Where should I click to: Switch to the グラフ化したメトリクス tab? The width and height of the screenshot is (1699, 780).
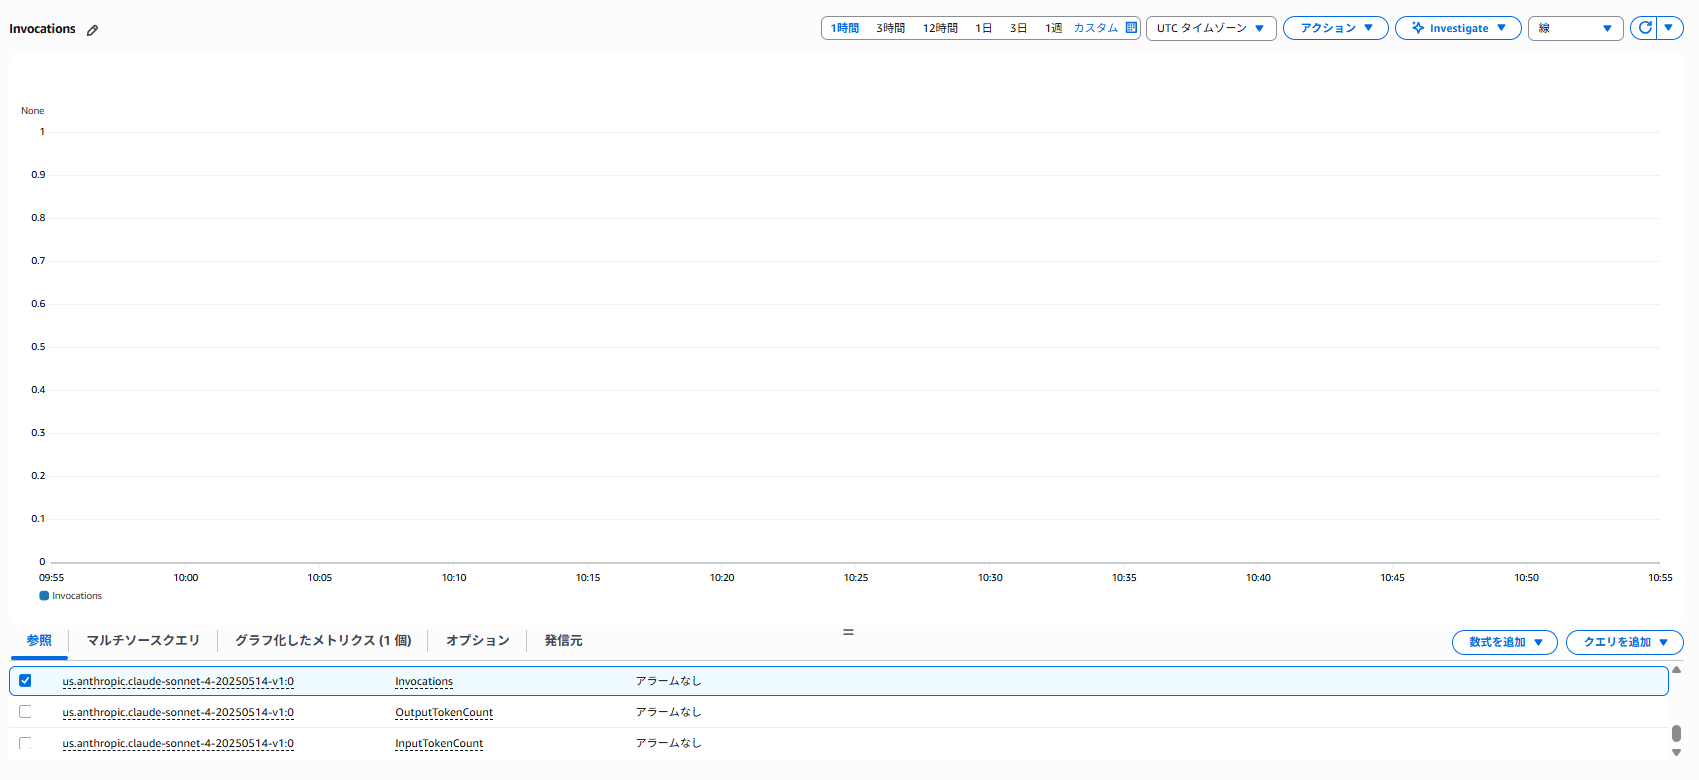click(323, 641)
